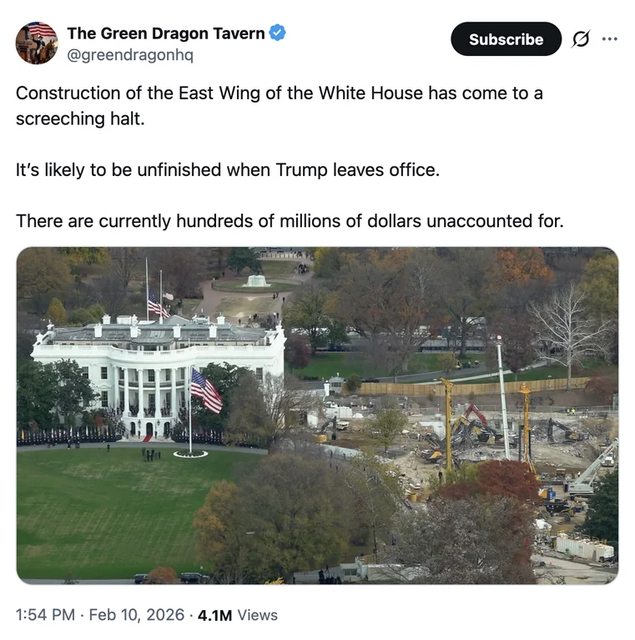
Task: Click the @greendragonhq handle
Action: (x=130, y=54)
